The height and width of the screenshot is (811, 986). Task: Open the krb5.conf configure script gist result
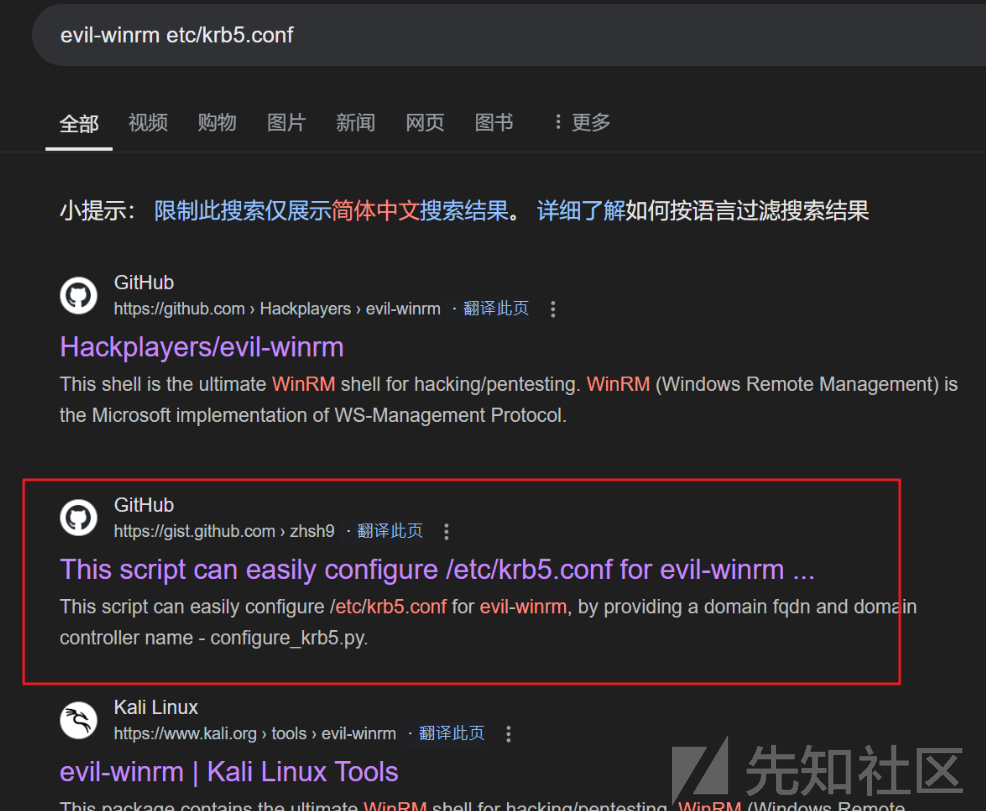[437, 570]
